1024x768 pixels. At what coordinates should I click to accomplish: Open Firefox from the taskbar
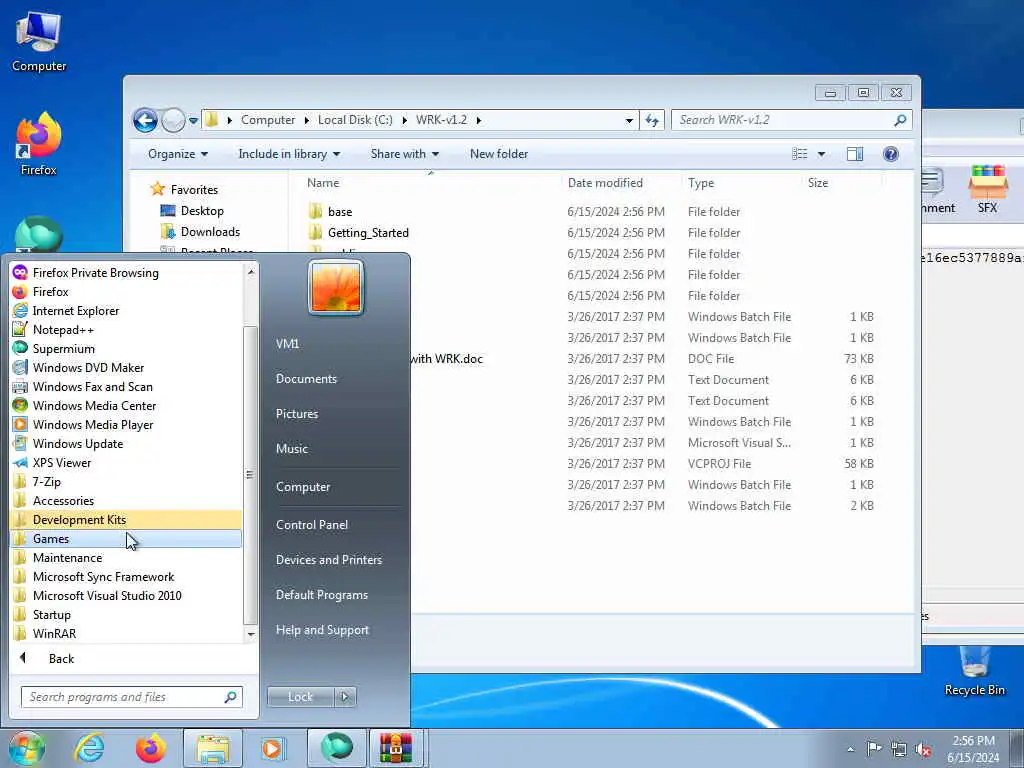[x=151, y=748]
